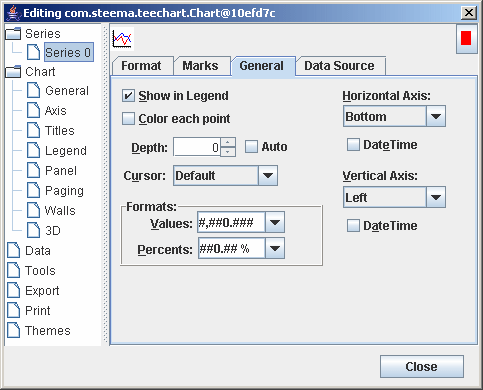The width and height of the screenshot is (483, 390).
Task: Click the Close button
Action: [x=422, y=366]
